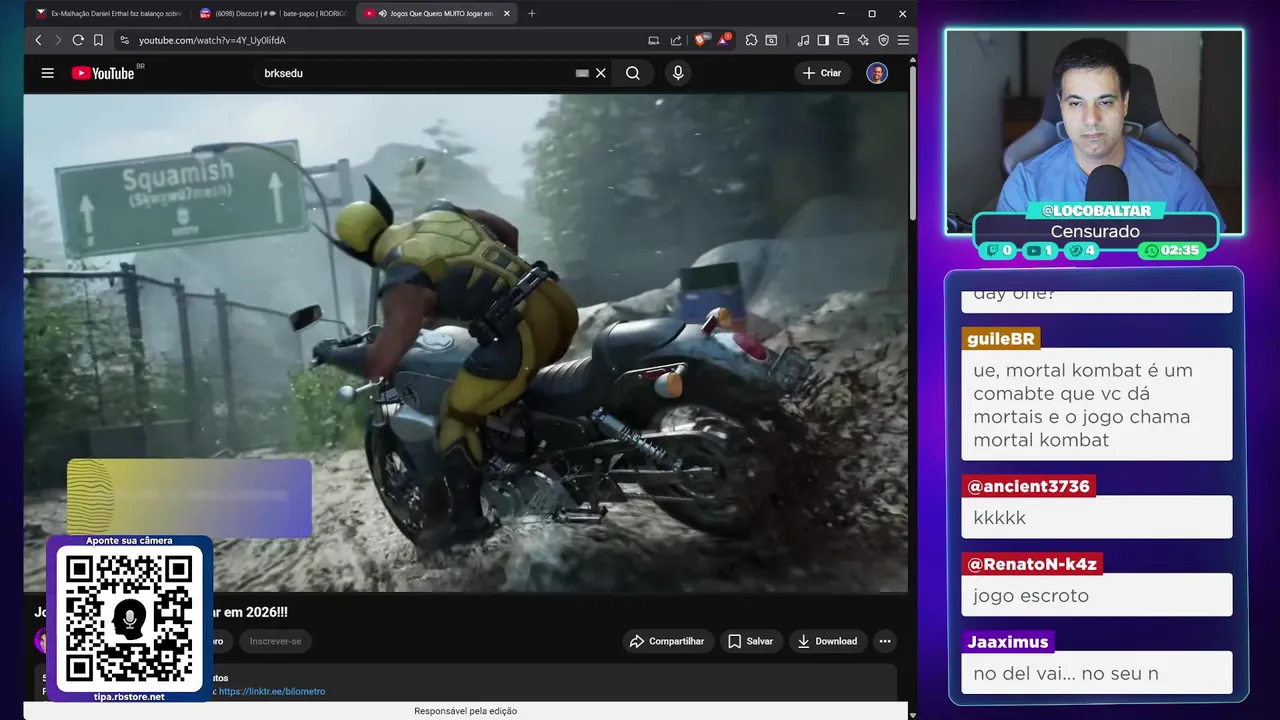Open the VPN shield icon
Image resolution: width=1280 pixels, height=720 pixels.
point(883,40)
